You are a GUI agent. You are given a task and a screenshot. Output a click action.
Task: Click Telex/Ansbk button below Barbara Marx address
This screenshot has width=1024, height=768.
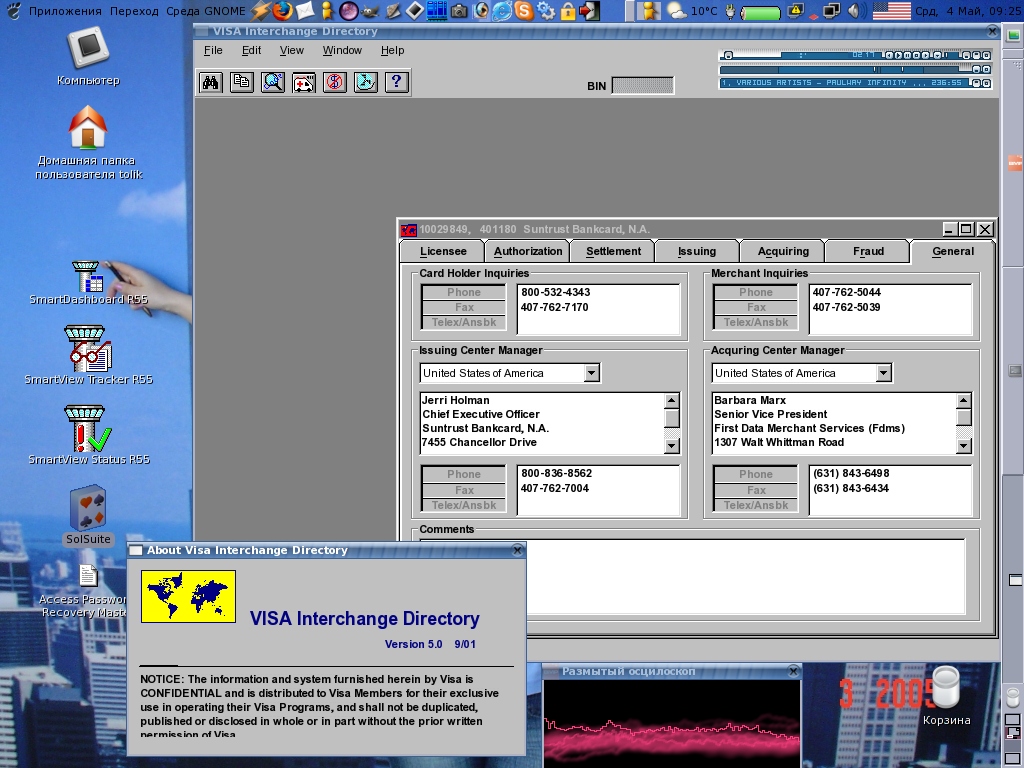[x=756, y=505]
